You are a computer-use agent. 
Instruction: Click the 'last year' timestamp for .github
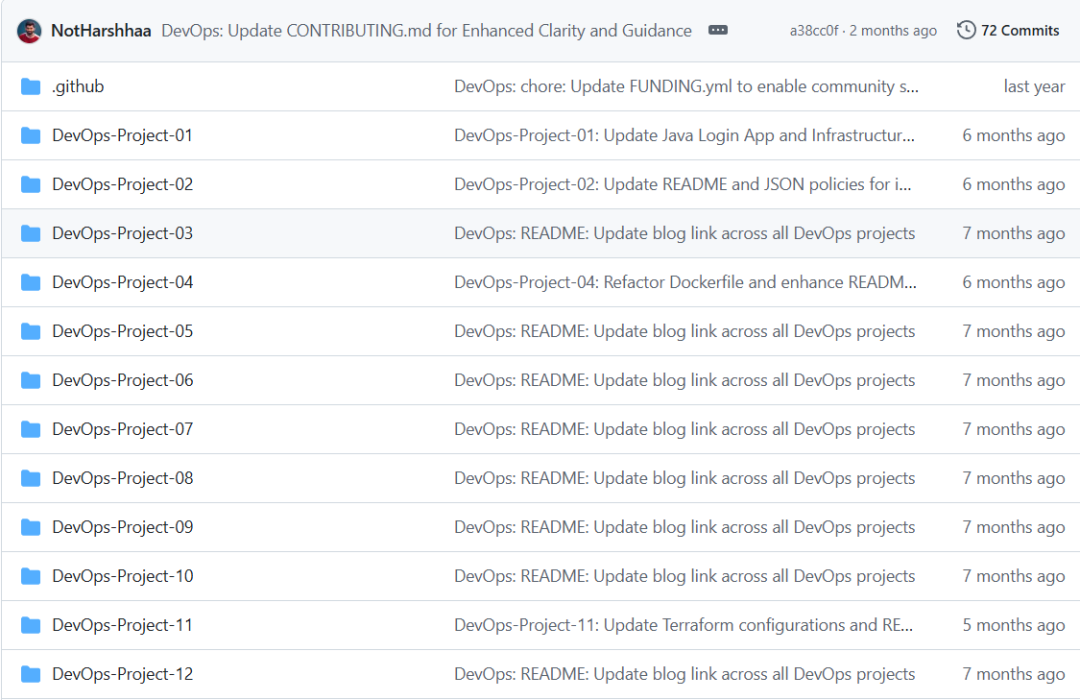(1034, 87)
